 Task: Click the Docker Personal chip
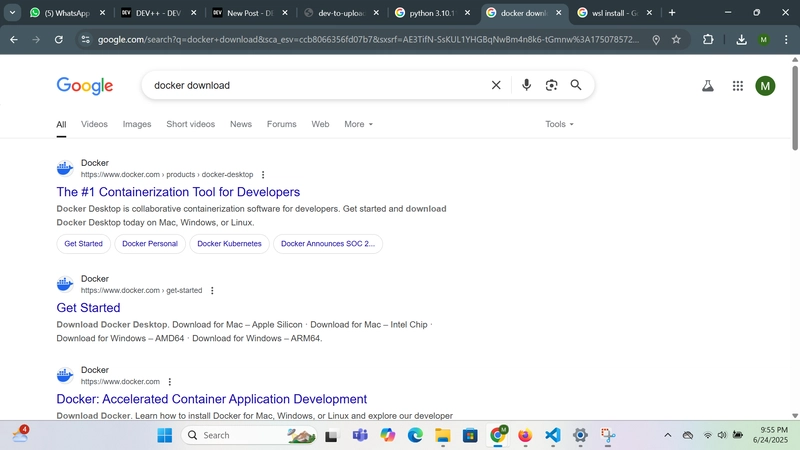tap(150, 244)
